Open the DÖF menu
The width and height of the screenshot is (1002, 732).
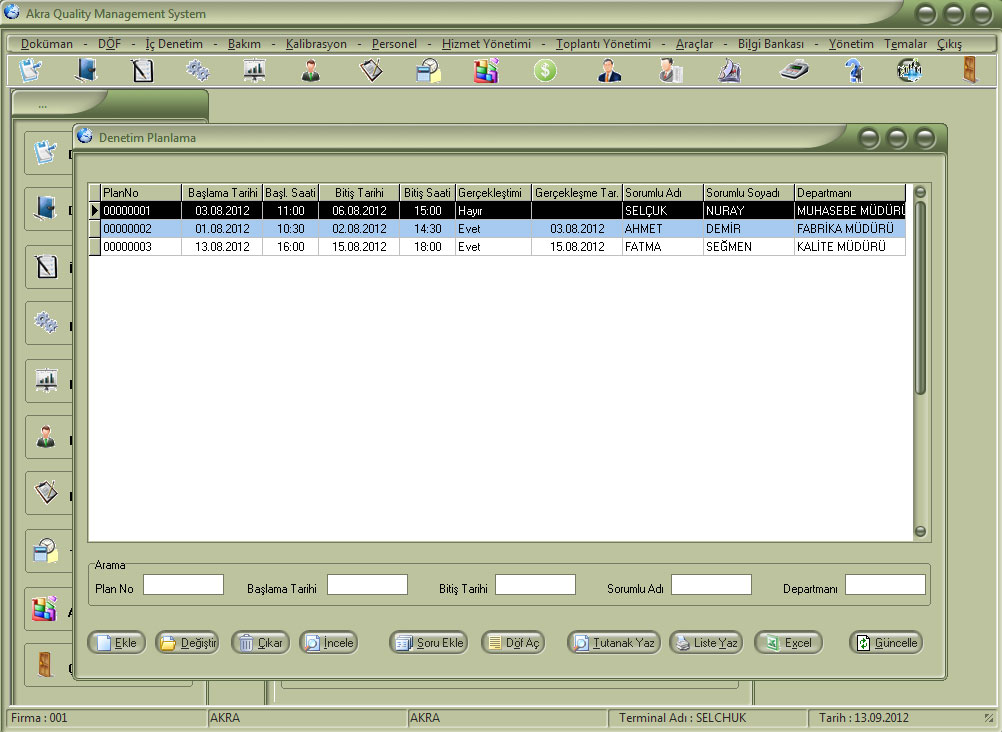click(x=109, y=43)
